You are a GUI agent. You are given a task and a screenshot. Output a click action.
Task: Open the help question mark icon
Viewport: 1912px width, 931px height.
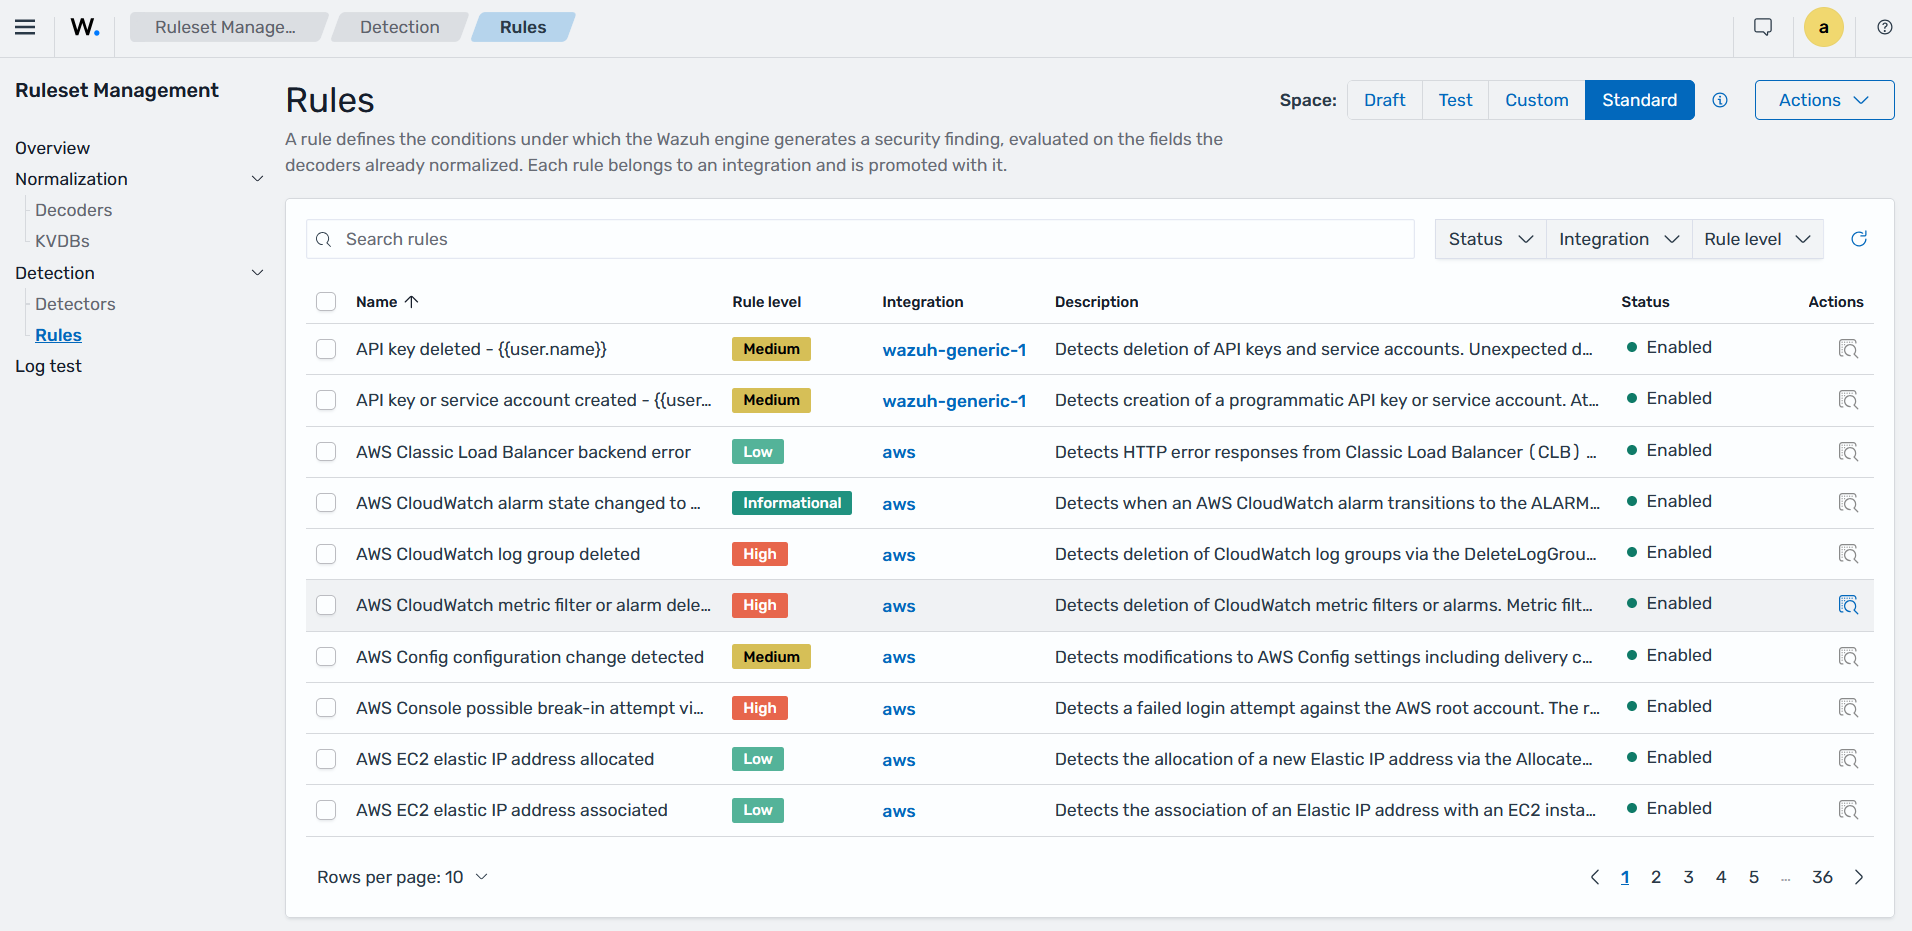1884,27
